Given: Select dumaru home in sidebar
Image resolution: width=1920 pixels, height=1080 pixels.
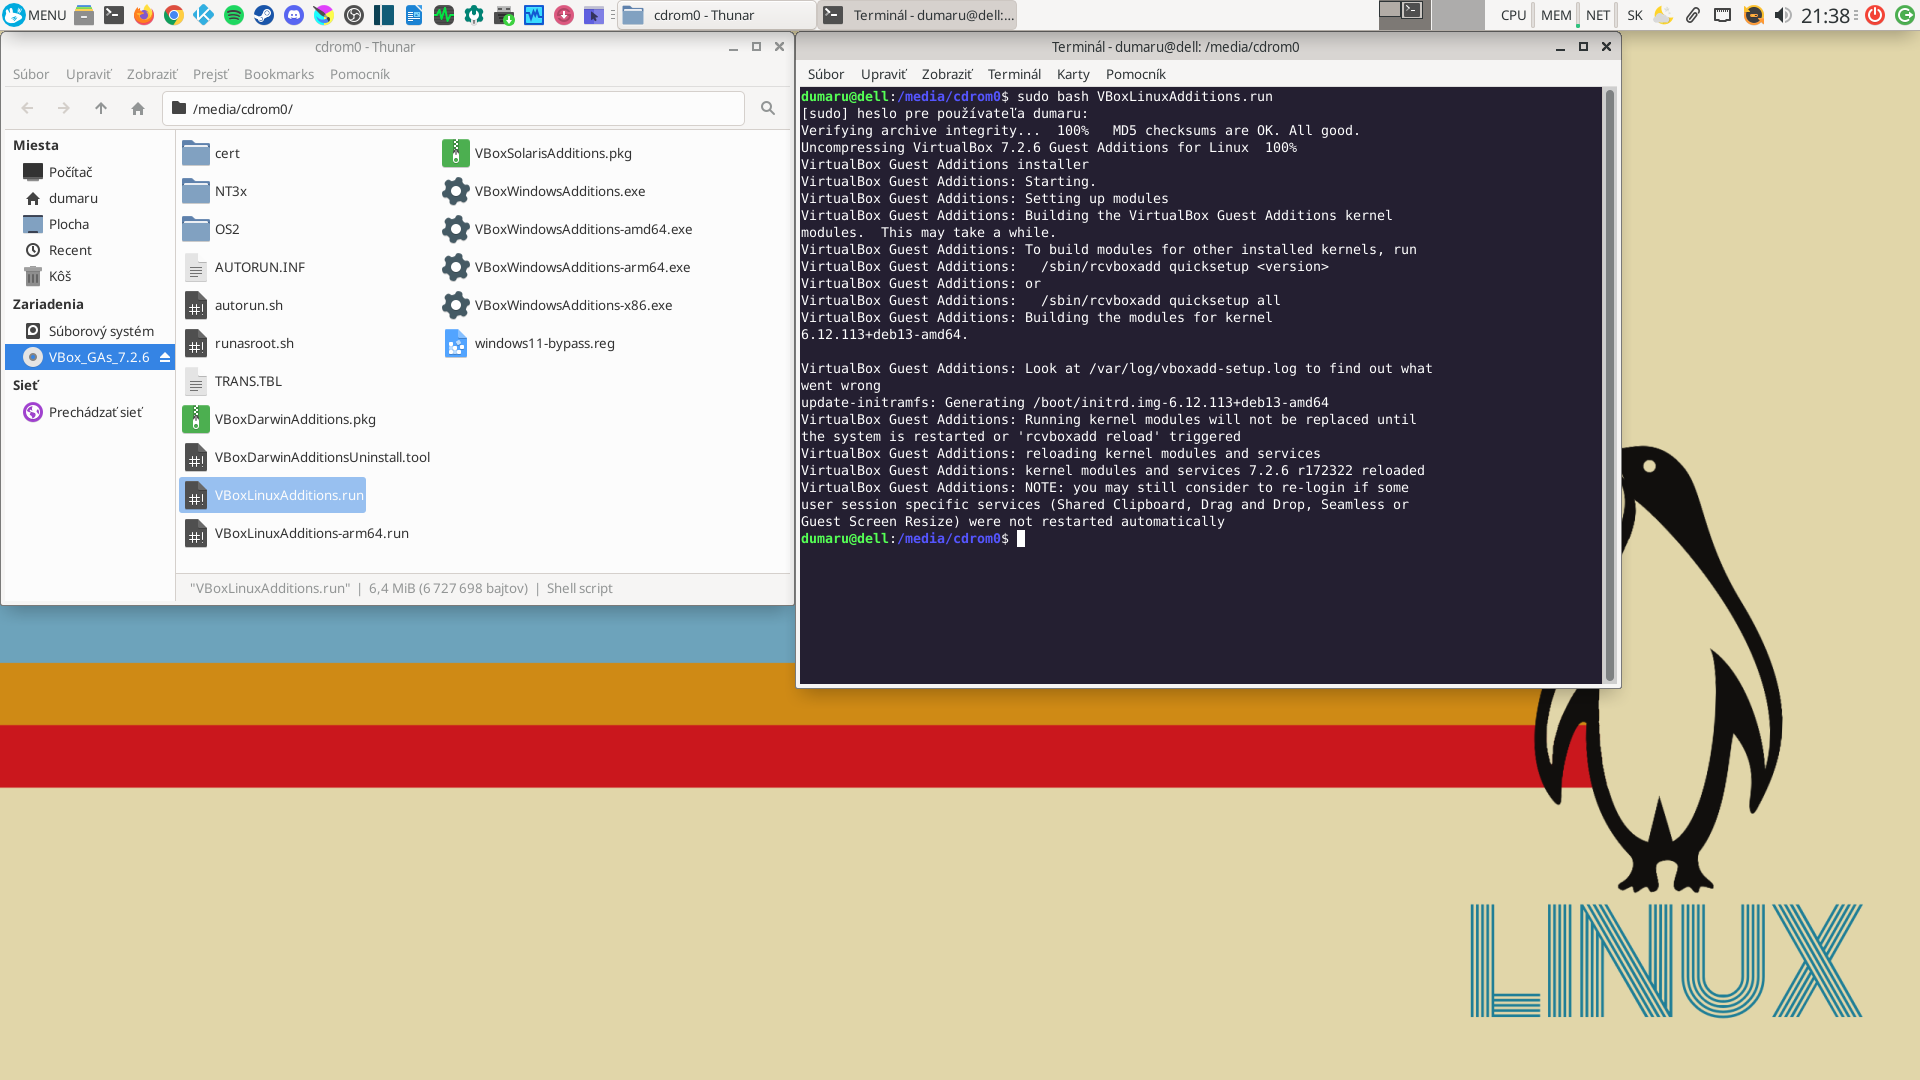Looking at the screenshot, I should (90, 198).
